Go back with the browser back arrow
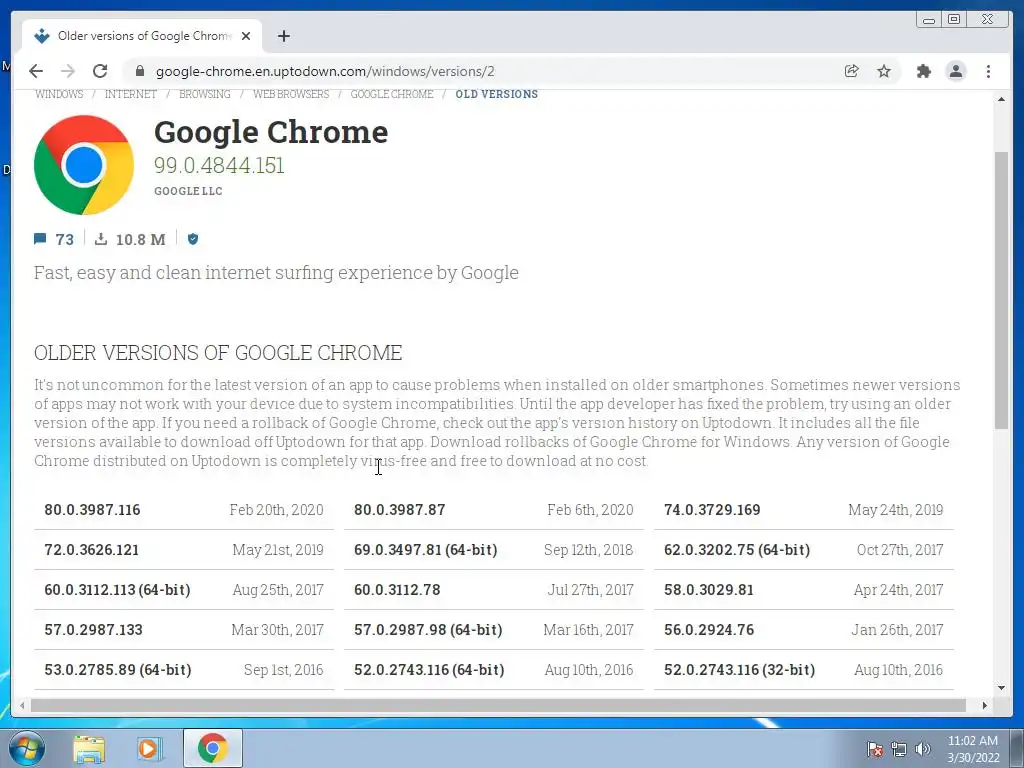Image resolution: width=1024 pixels, height=768 pixels. (x=36, y=71)
